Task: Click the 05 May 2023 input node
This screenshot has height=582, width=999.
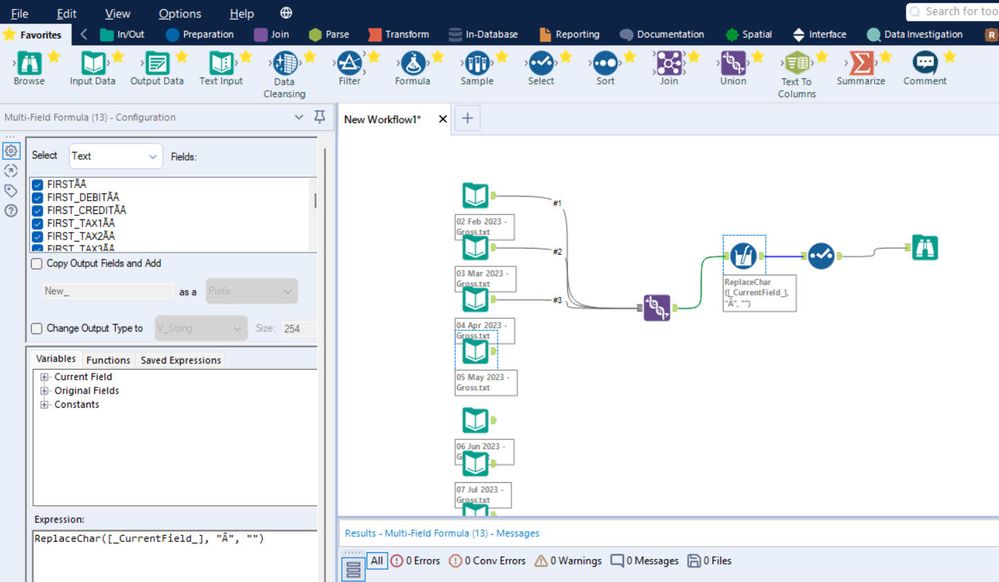Action: point(475,351)
